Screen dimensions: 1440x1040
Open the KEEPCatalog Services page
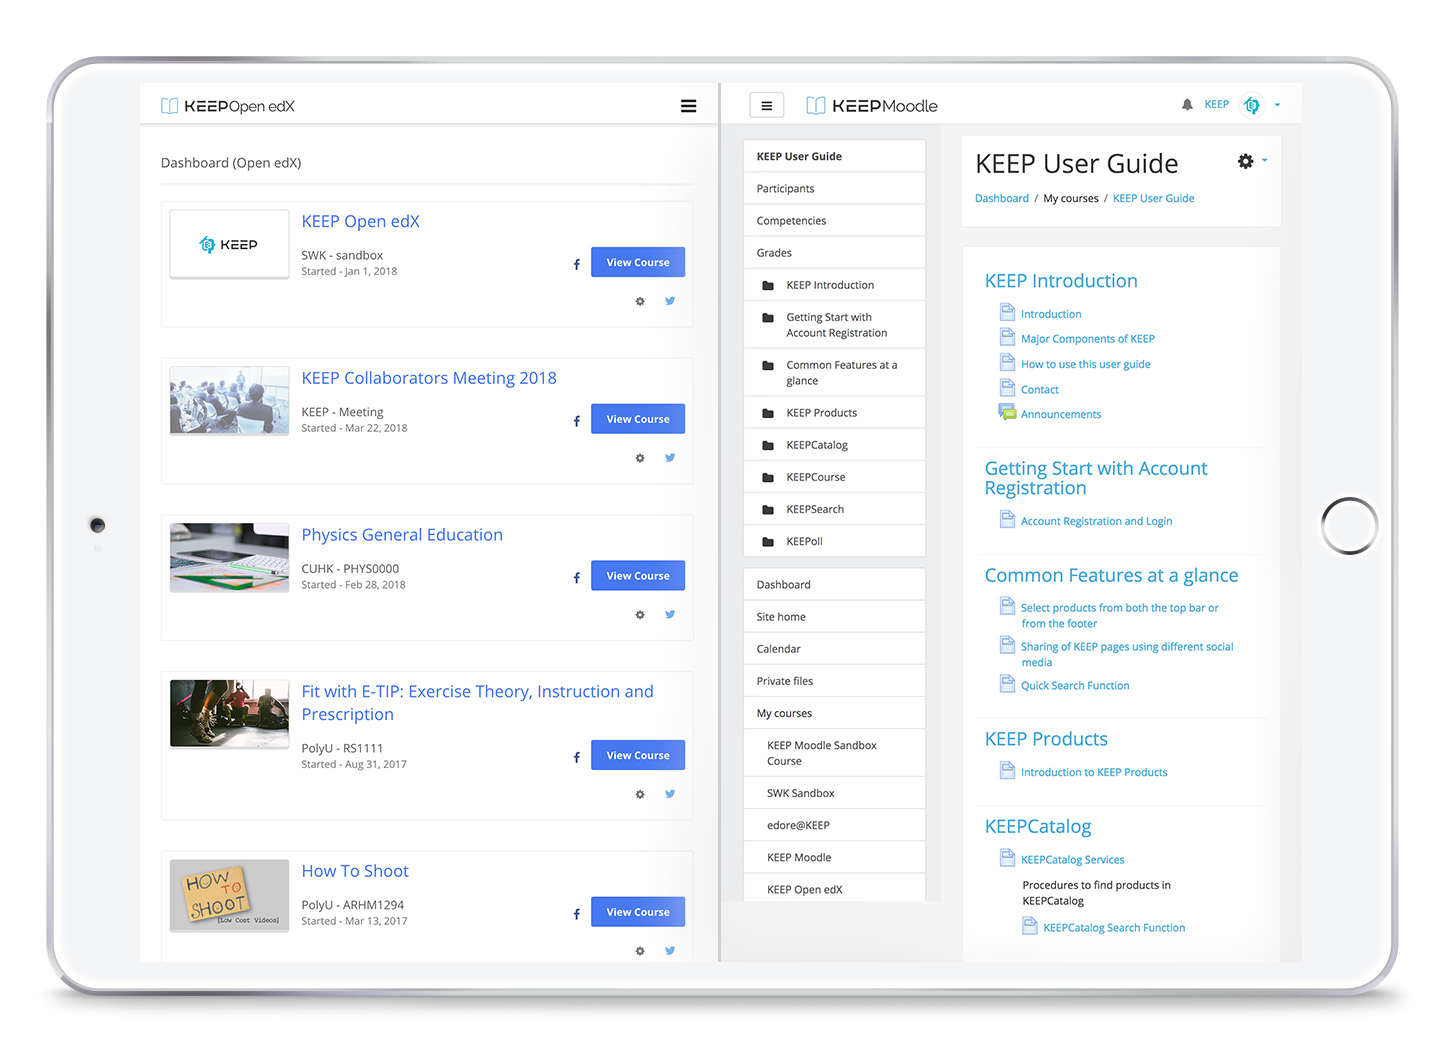(x=1072, y=859)
